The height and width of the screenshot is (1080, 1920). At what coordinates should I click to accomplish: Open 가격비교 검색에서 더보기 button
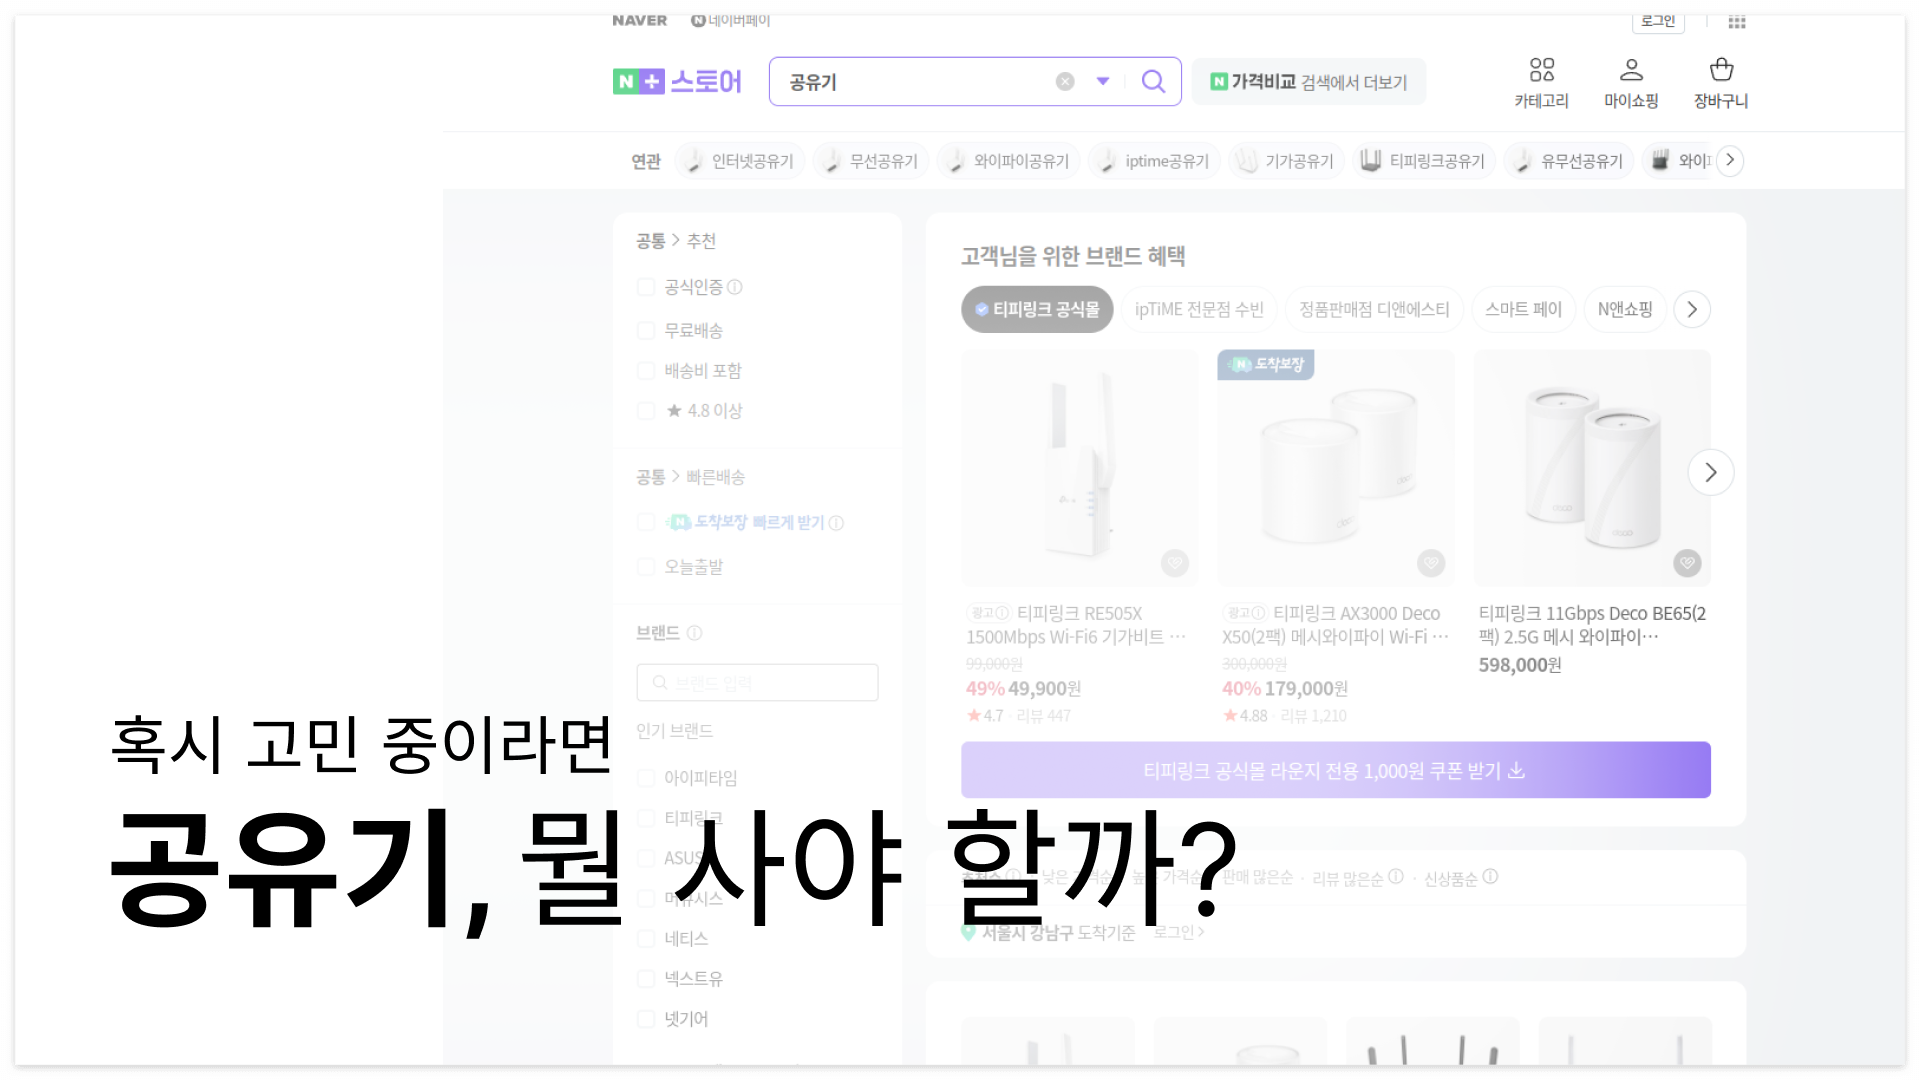(1309, 82)
